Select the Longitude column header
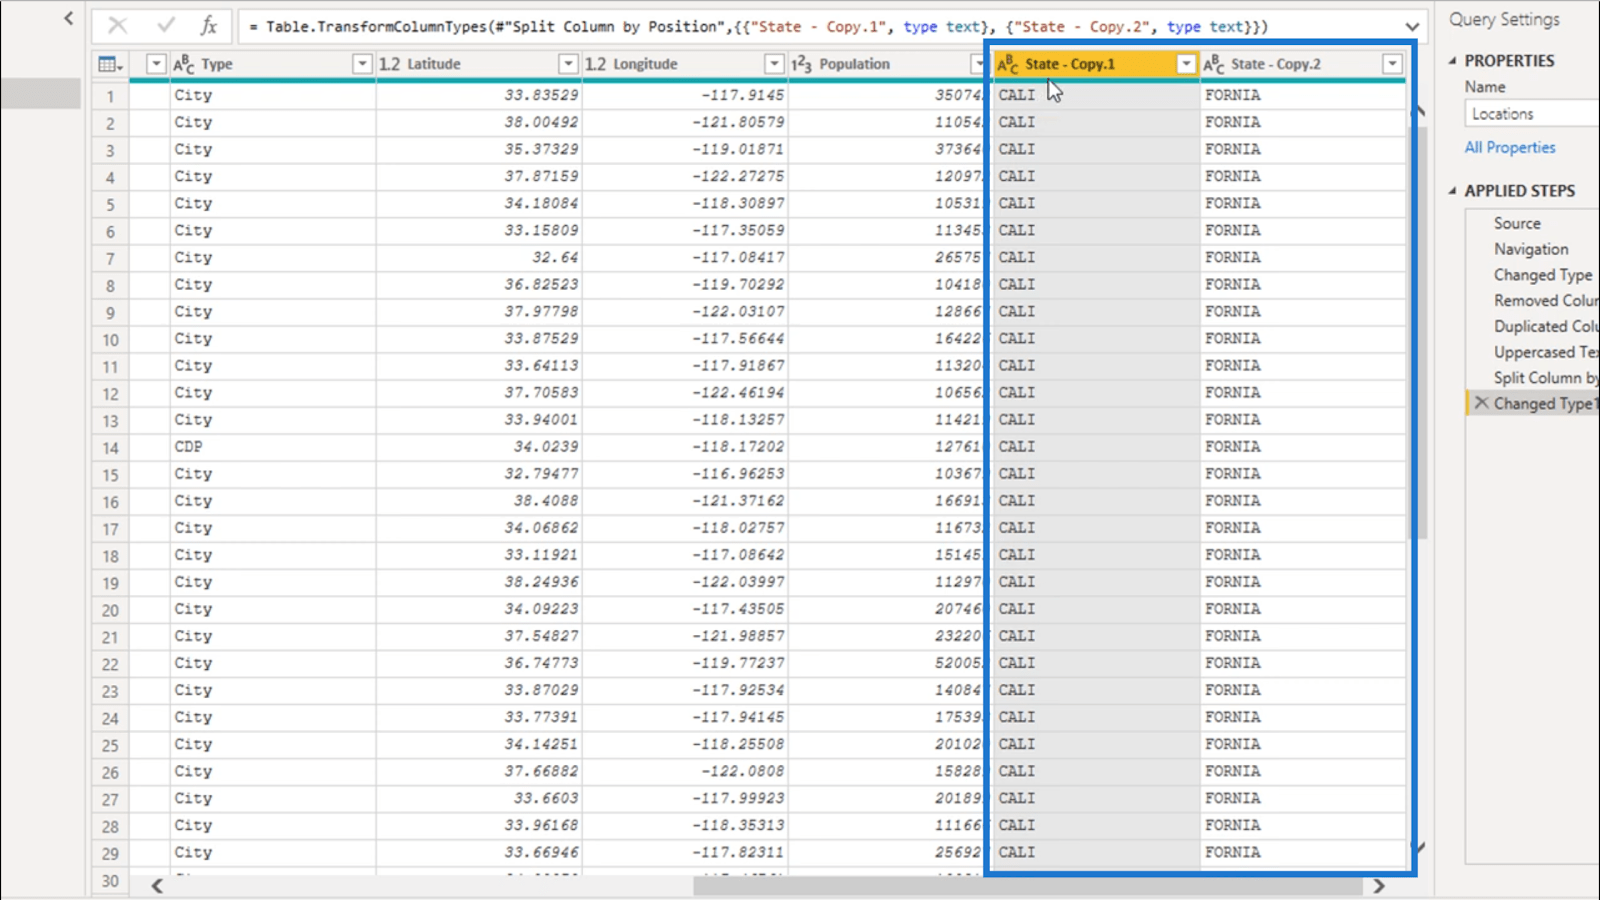The width and height of the screenshot is (1600, 900). tap(684, 64)
